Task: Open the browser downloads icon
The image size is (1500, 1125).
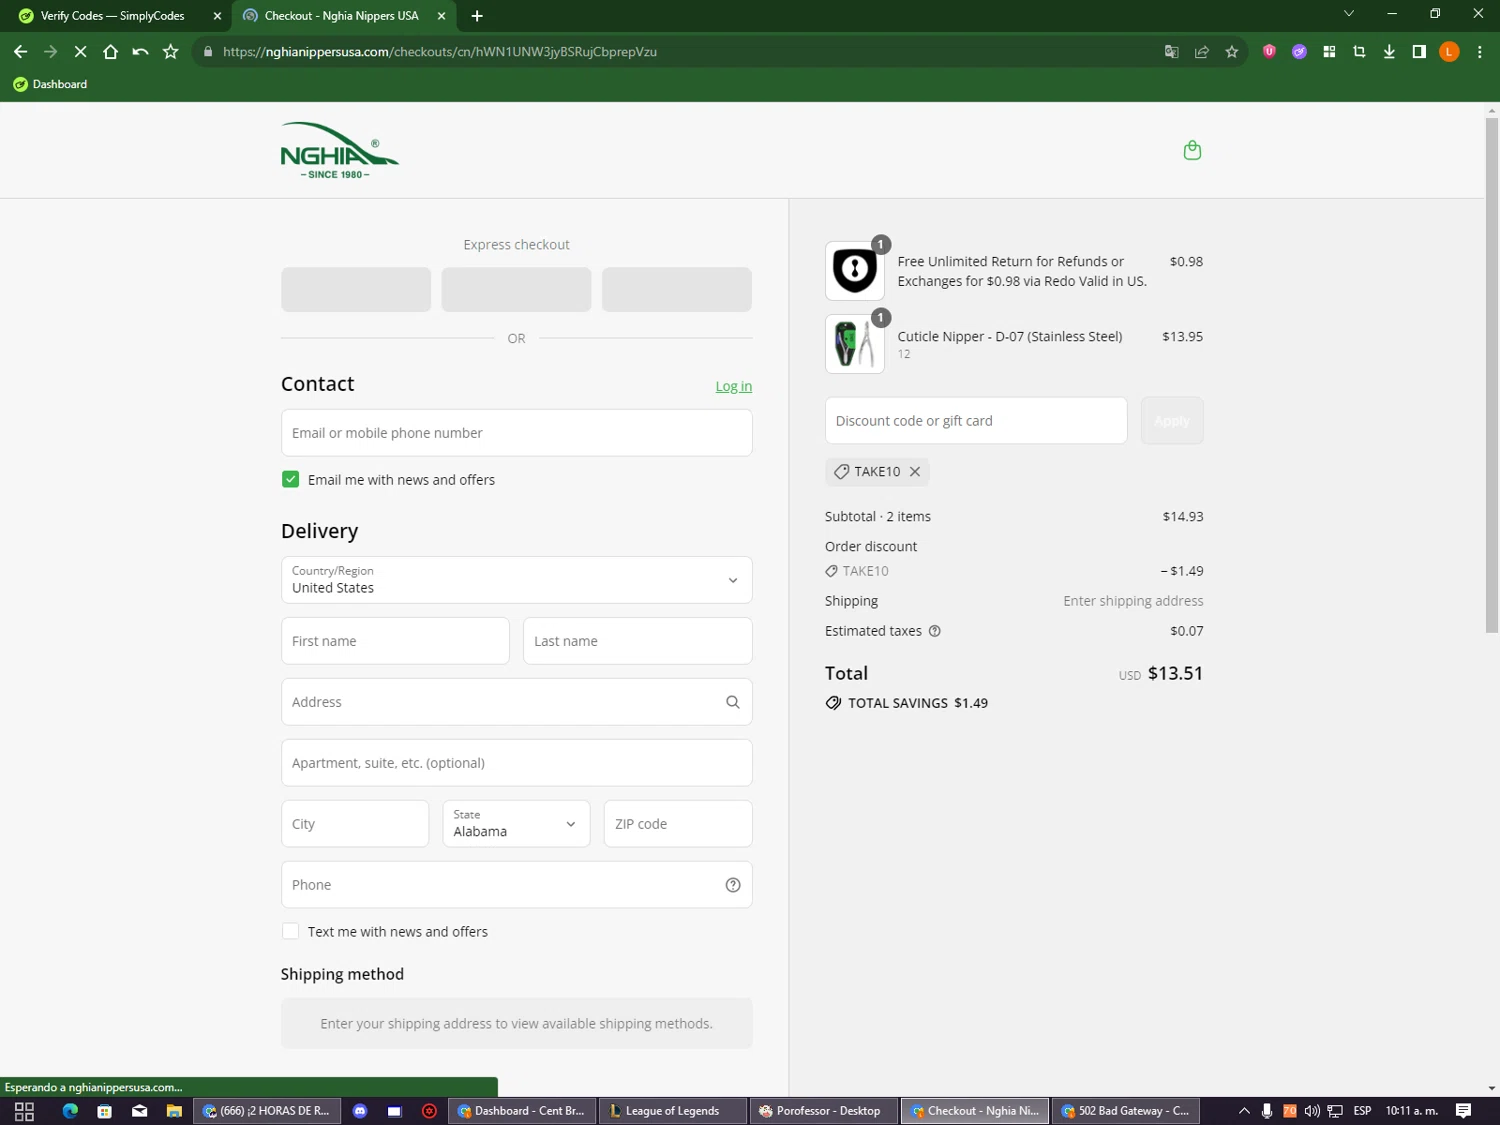Action: (x=1389, y=52)
